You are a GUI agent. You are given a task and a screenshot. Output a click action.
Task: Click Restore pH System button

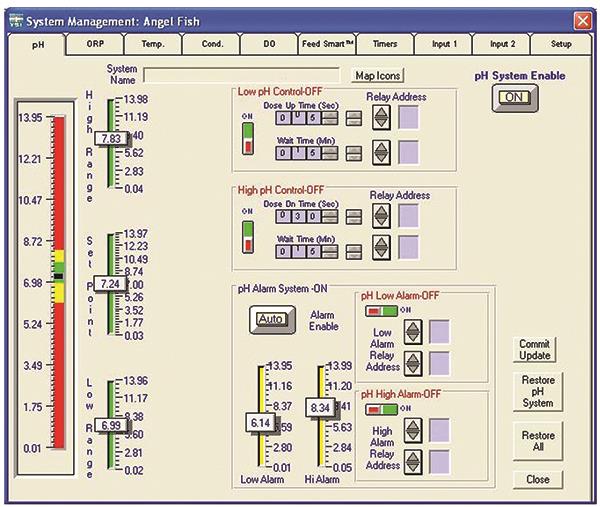tap(538, 392)
